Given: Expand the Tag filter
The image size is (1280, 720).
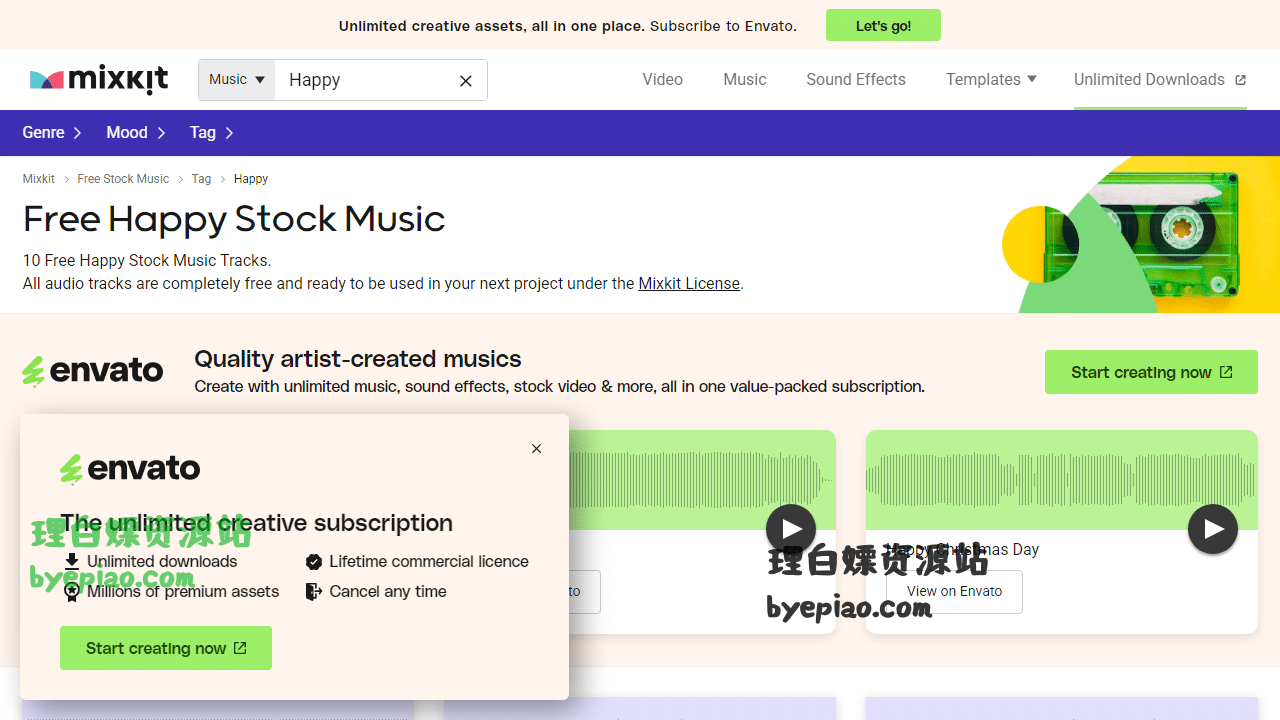Looking at the screenshot, I should tap(212, 133).
